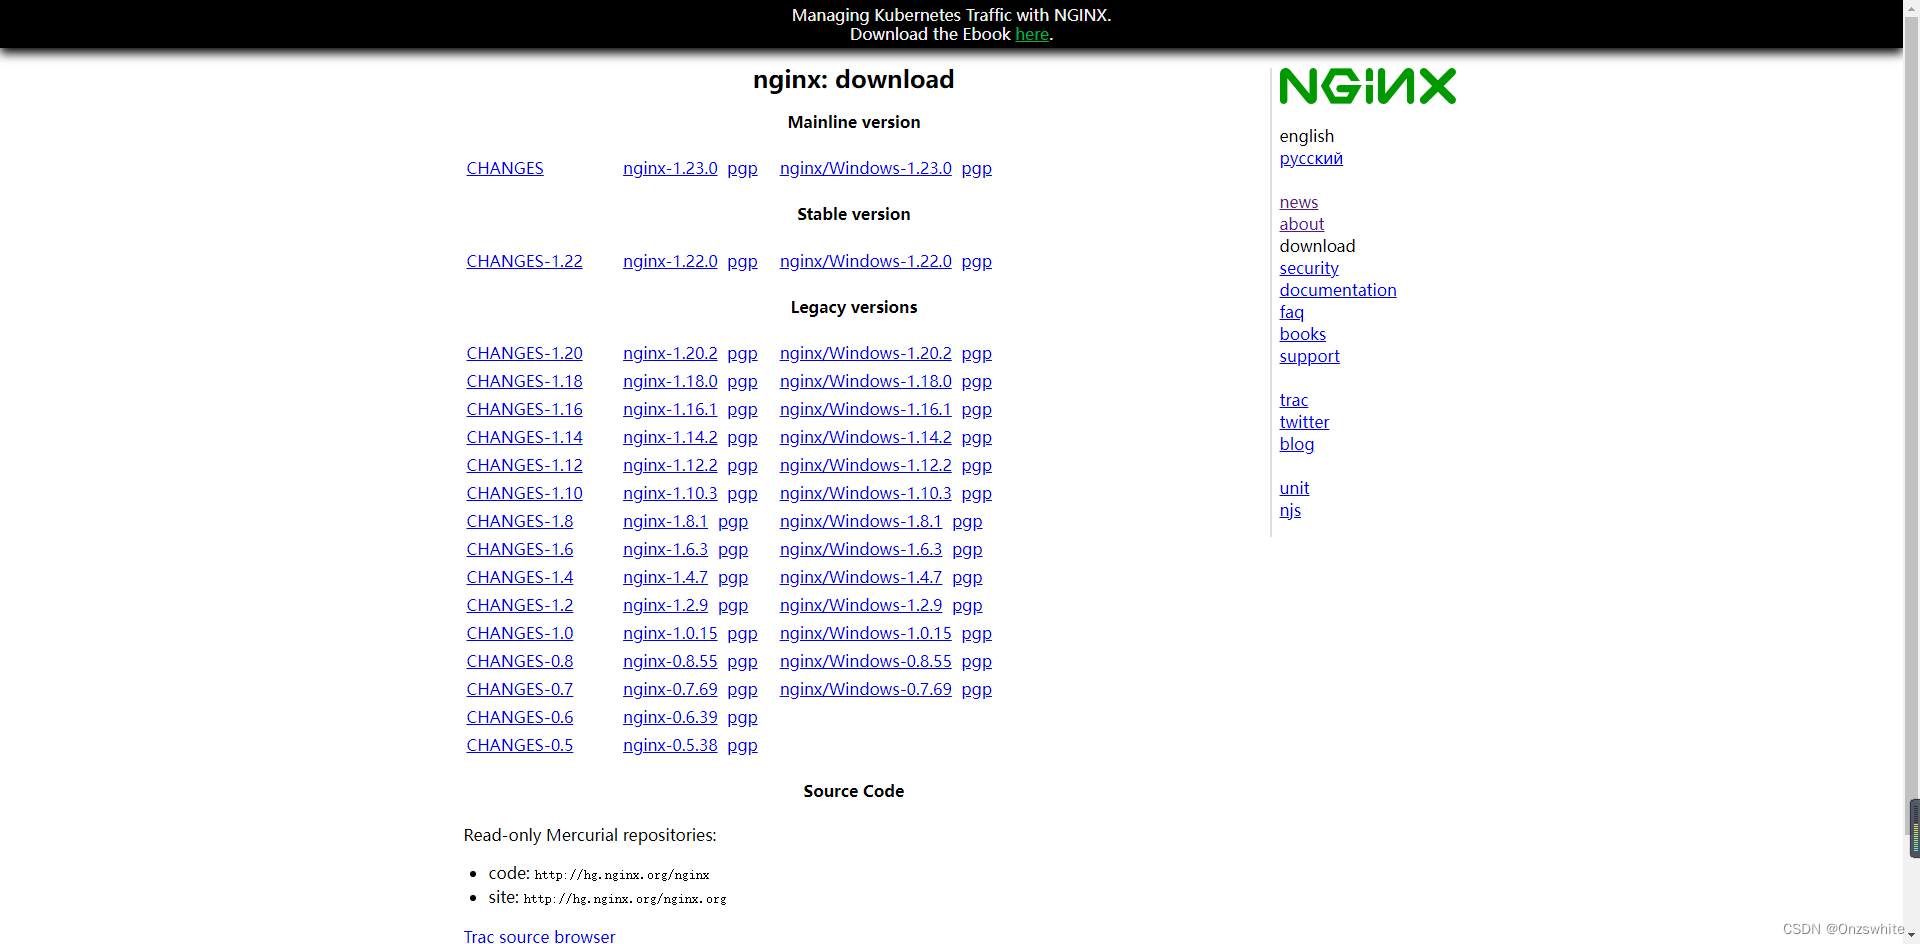Open CHANGES-1.4 link
This screenshot has height=944, width=1920.
click(520, 577)
